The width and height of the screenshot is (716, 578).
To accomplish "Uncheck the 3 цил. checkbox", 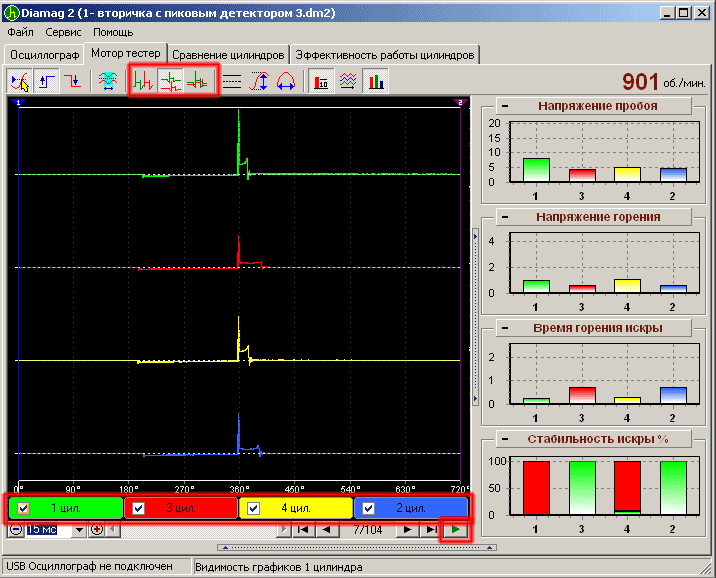I will (138, 508).
